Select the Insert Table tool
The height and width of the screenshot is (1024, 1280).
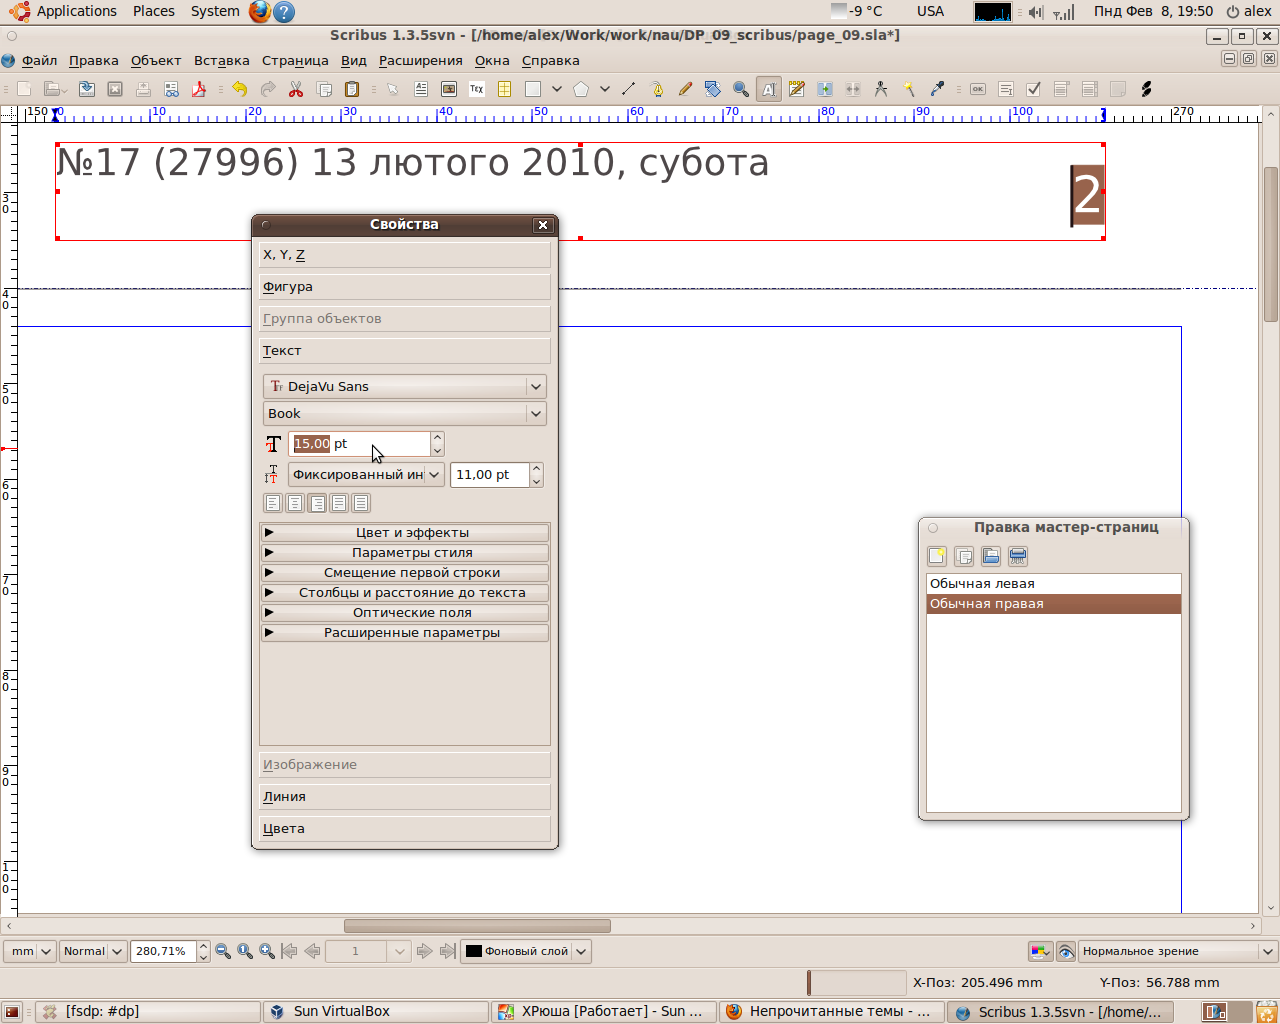pyautogui.click(x=505, y=89)
